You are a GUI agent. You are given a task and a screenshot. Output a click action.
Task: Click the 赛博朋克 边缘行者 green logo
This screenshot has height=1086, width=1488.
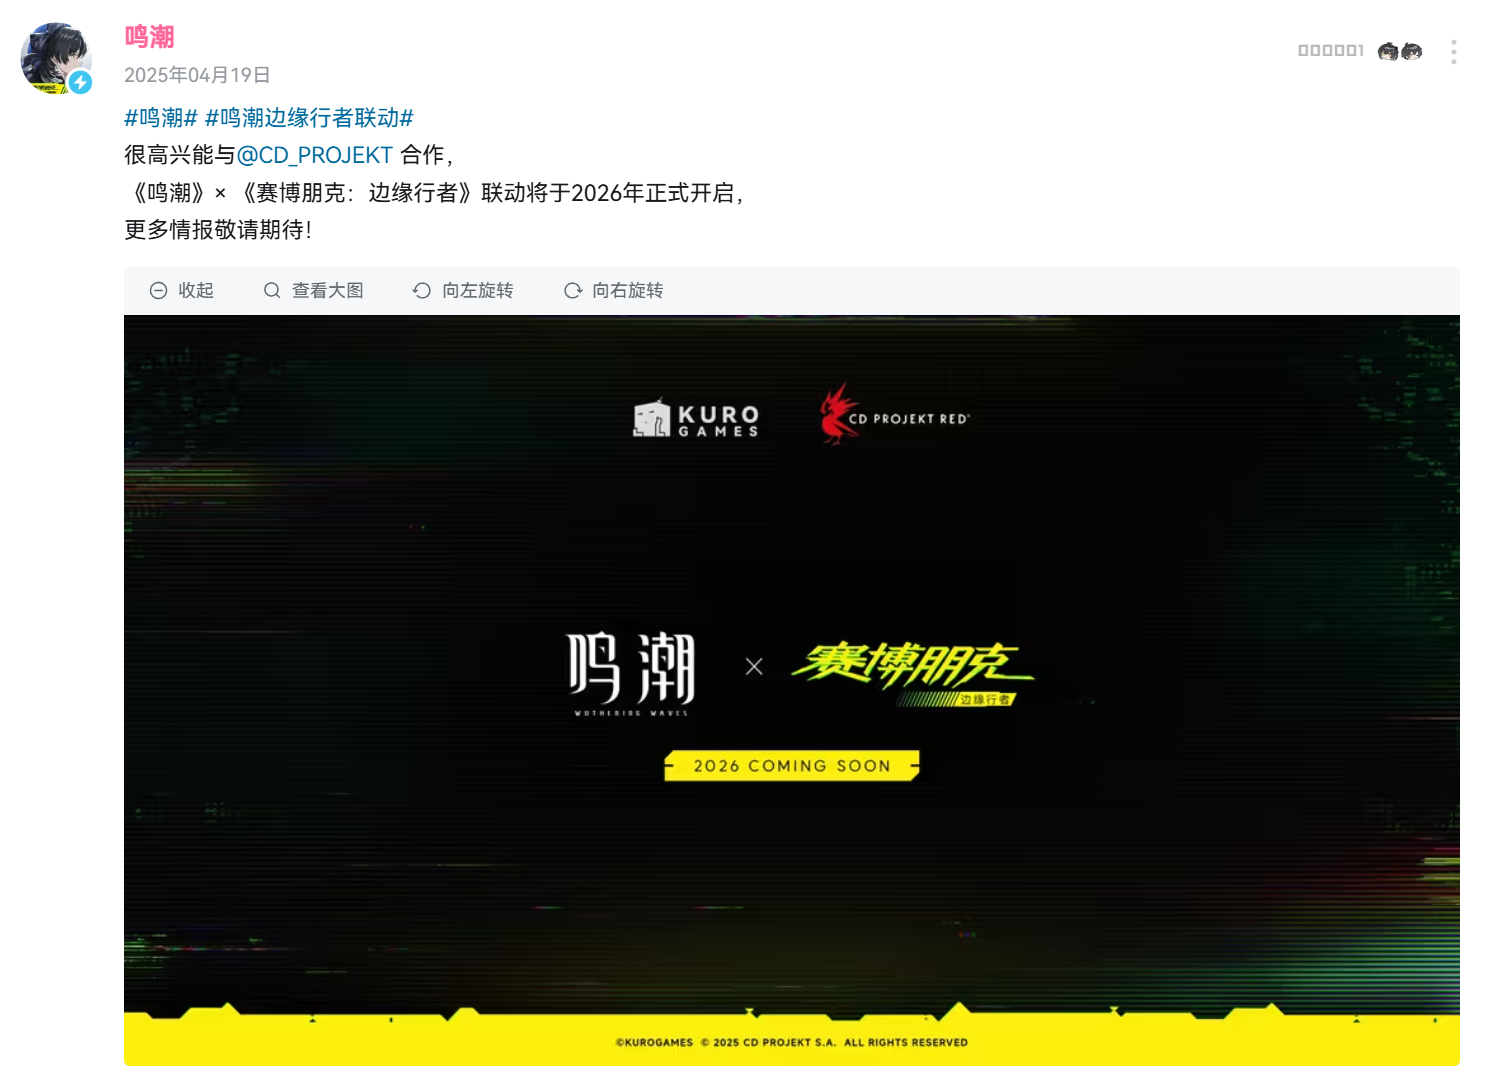tap(912, 673)
